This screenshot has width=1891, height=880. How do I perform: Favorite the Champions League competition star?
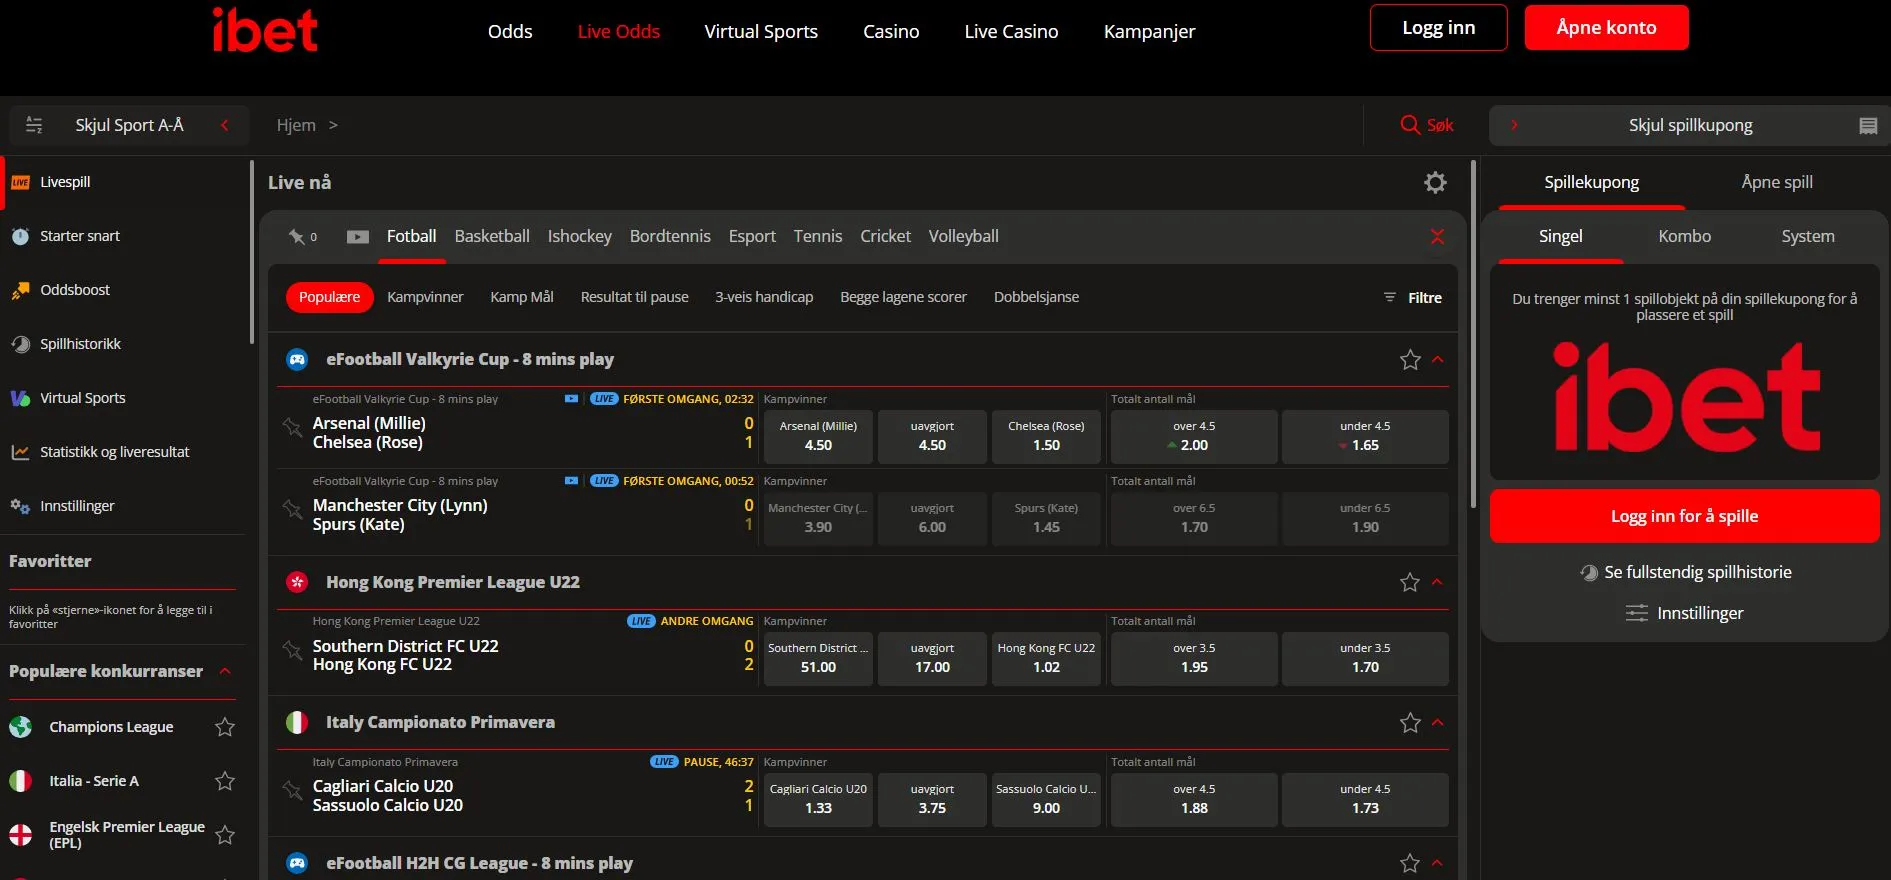pos(225,727)
